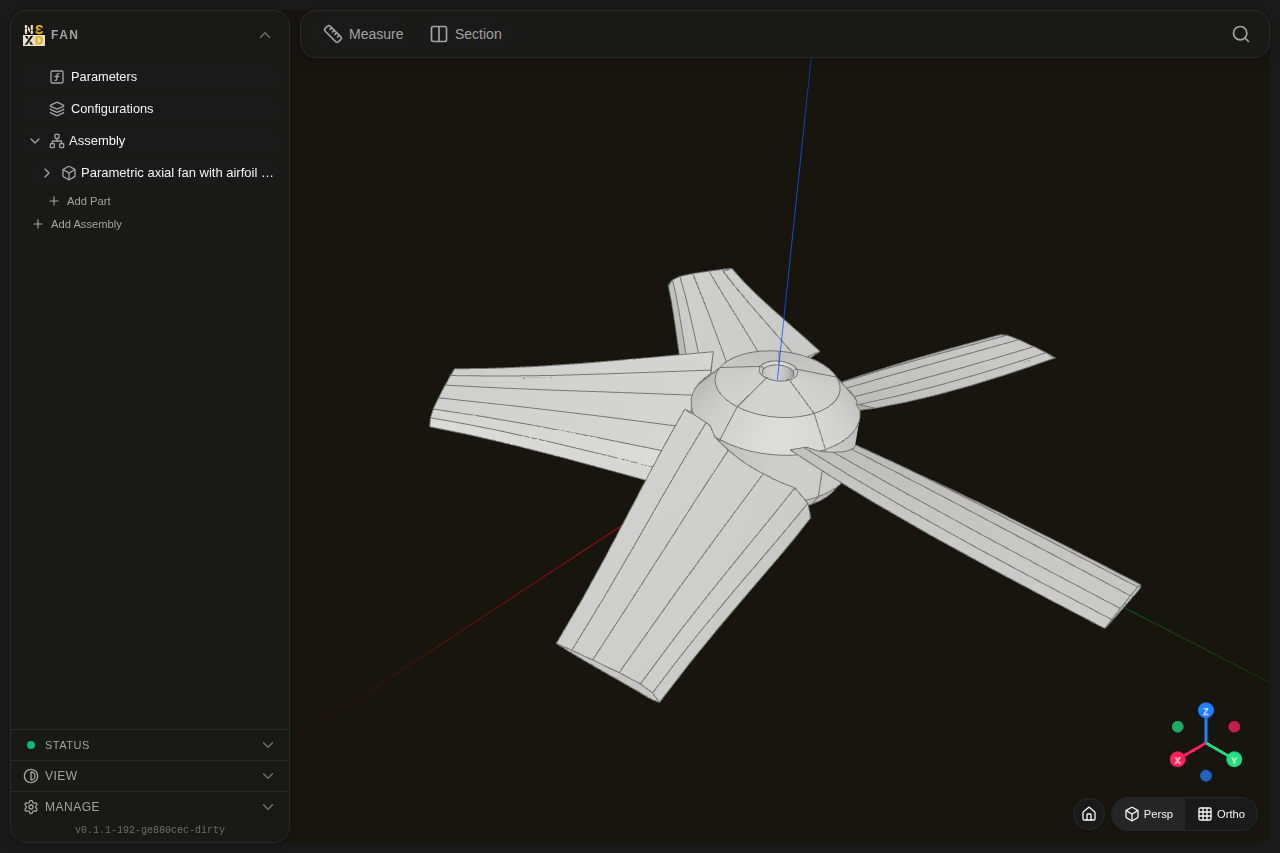Viewport: 1280px width, 853px height.
Task: Click the FAN project title
Action: tap(65, 35)
